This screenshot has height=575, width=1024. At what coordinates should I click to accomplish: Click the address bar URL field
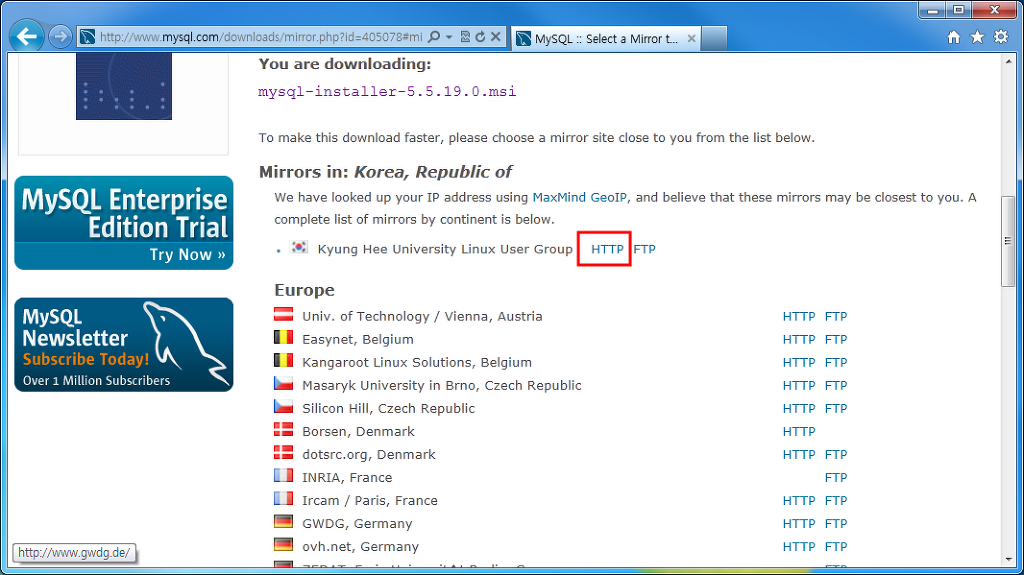(261, 37)
